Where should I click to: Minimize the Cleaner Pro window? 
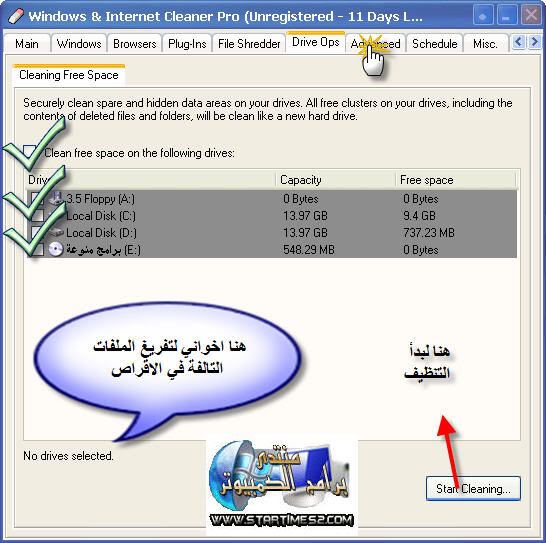pos(507,16)
